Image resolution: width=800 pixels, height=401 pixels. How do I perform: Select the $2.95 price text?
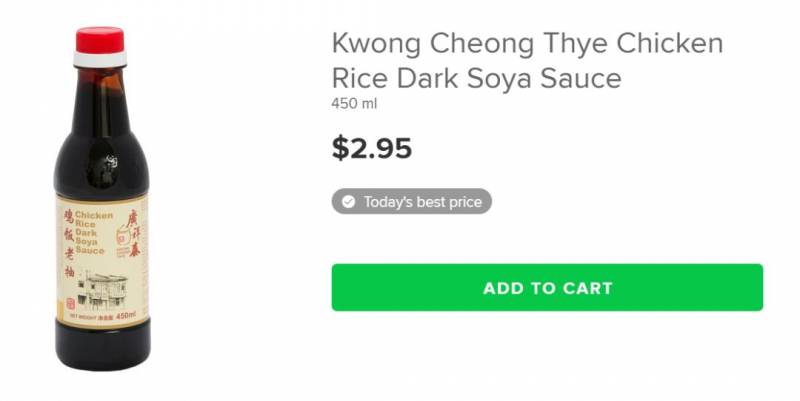(x=372, y=148)
